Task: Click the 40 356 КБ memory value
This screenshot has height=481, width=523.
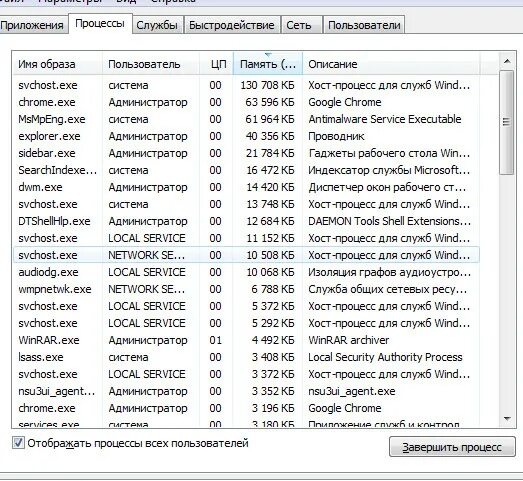Action: [270, 136]
